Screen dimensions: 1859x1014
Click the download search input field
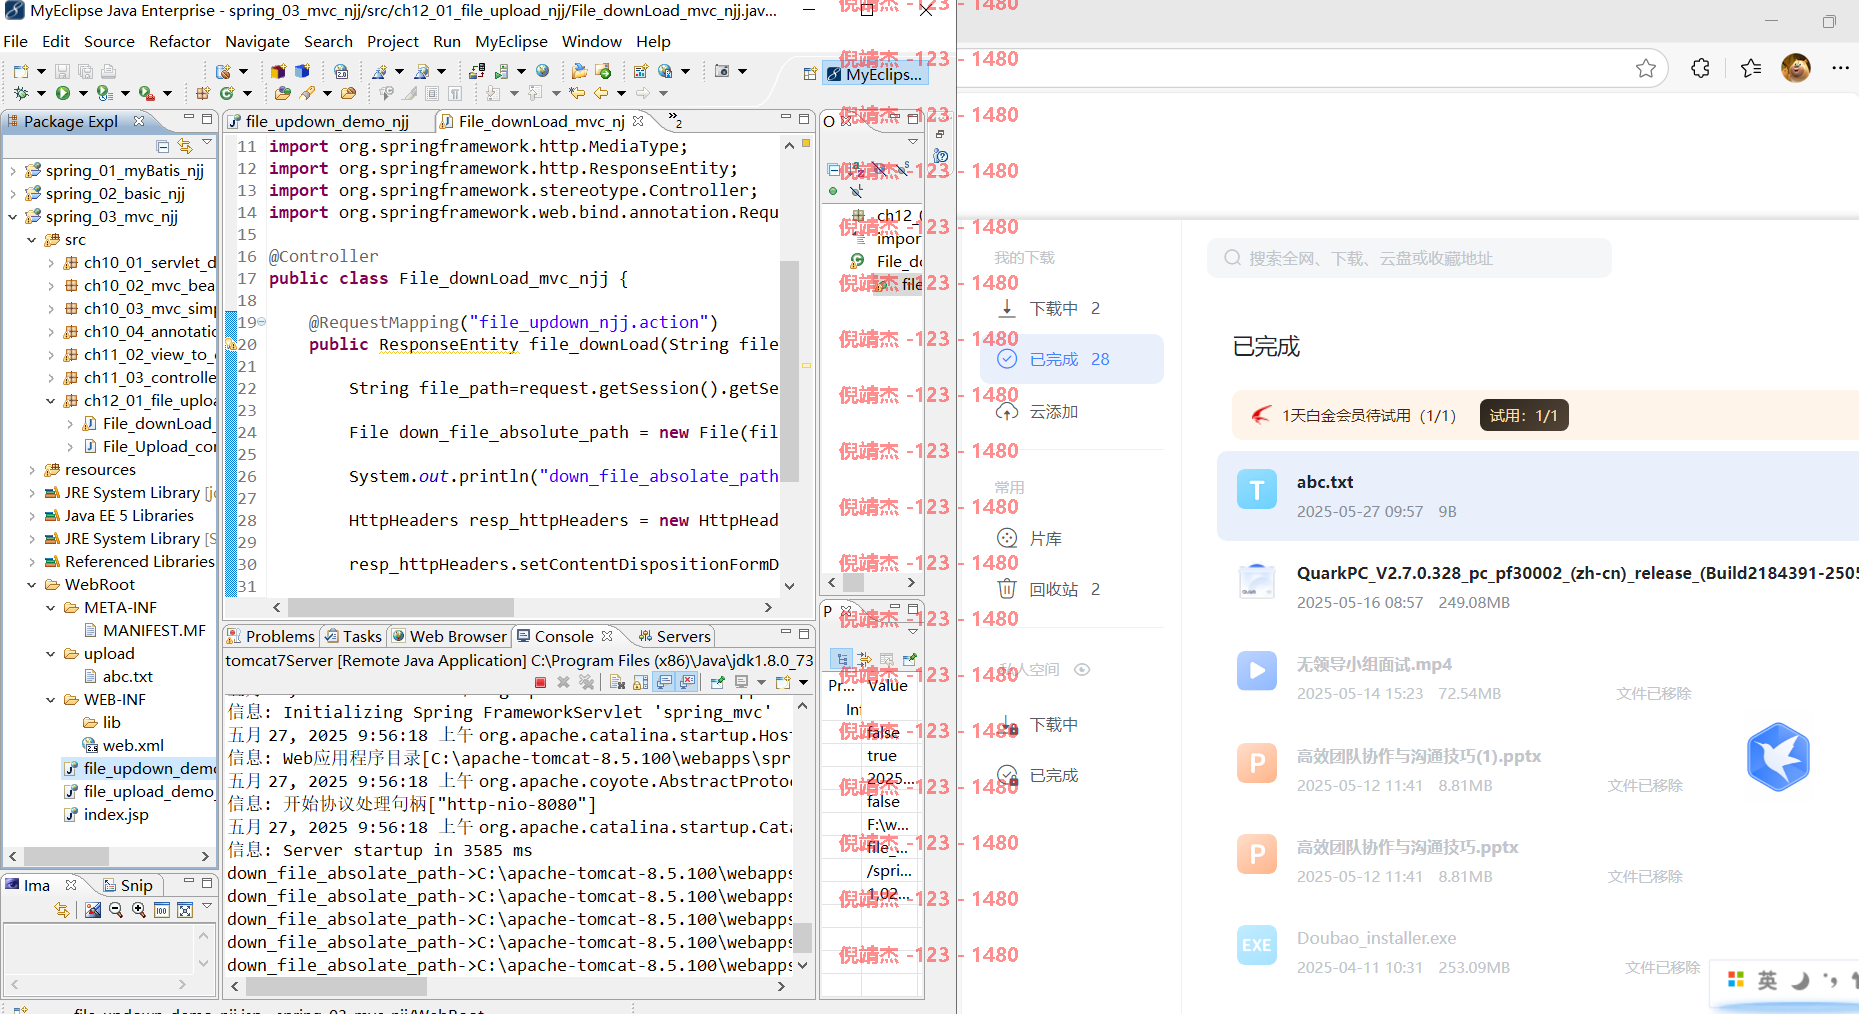(1410, 258)
